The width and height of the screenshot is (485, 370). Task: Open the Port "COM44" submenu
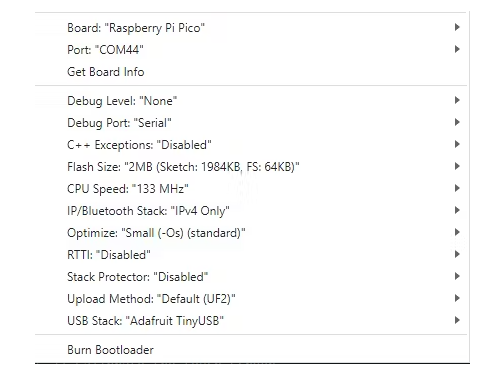tap(251, 49)
